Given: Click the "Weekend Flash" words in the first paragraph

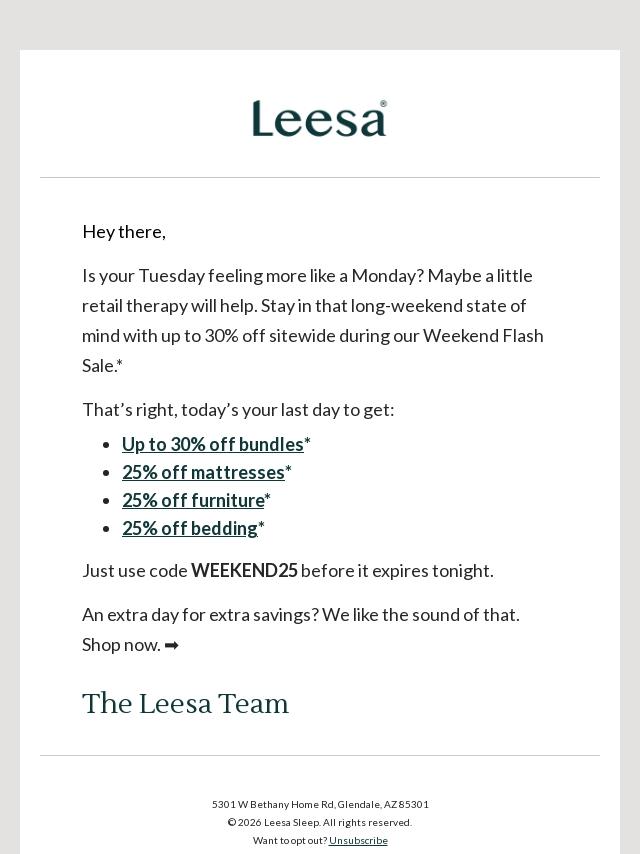Looking at the screenshot, I should (x=483, y=336).
